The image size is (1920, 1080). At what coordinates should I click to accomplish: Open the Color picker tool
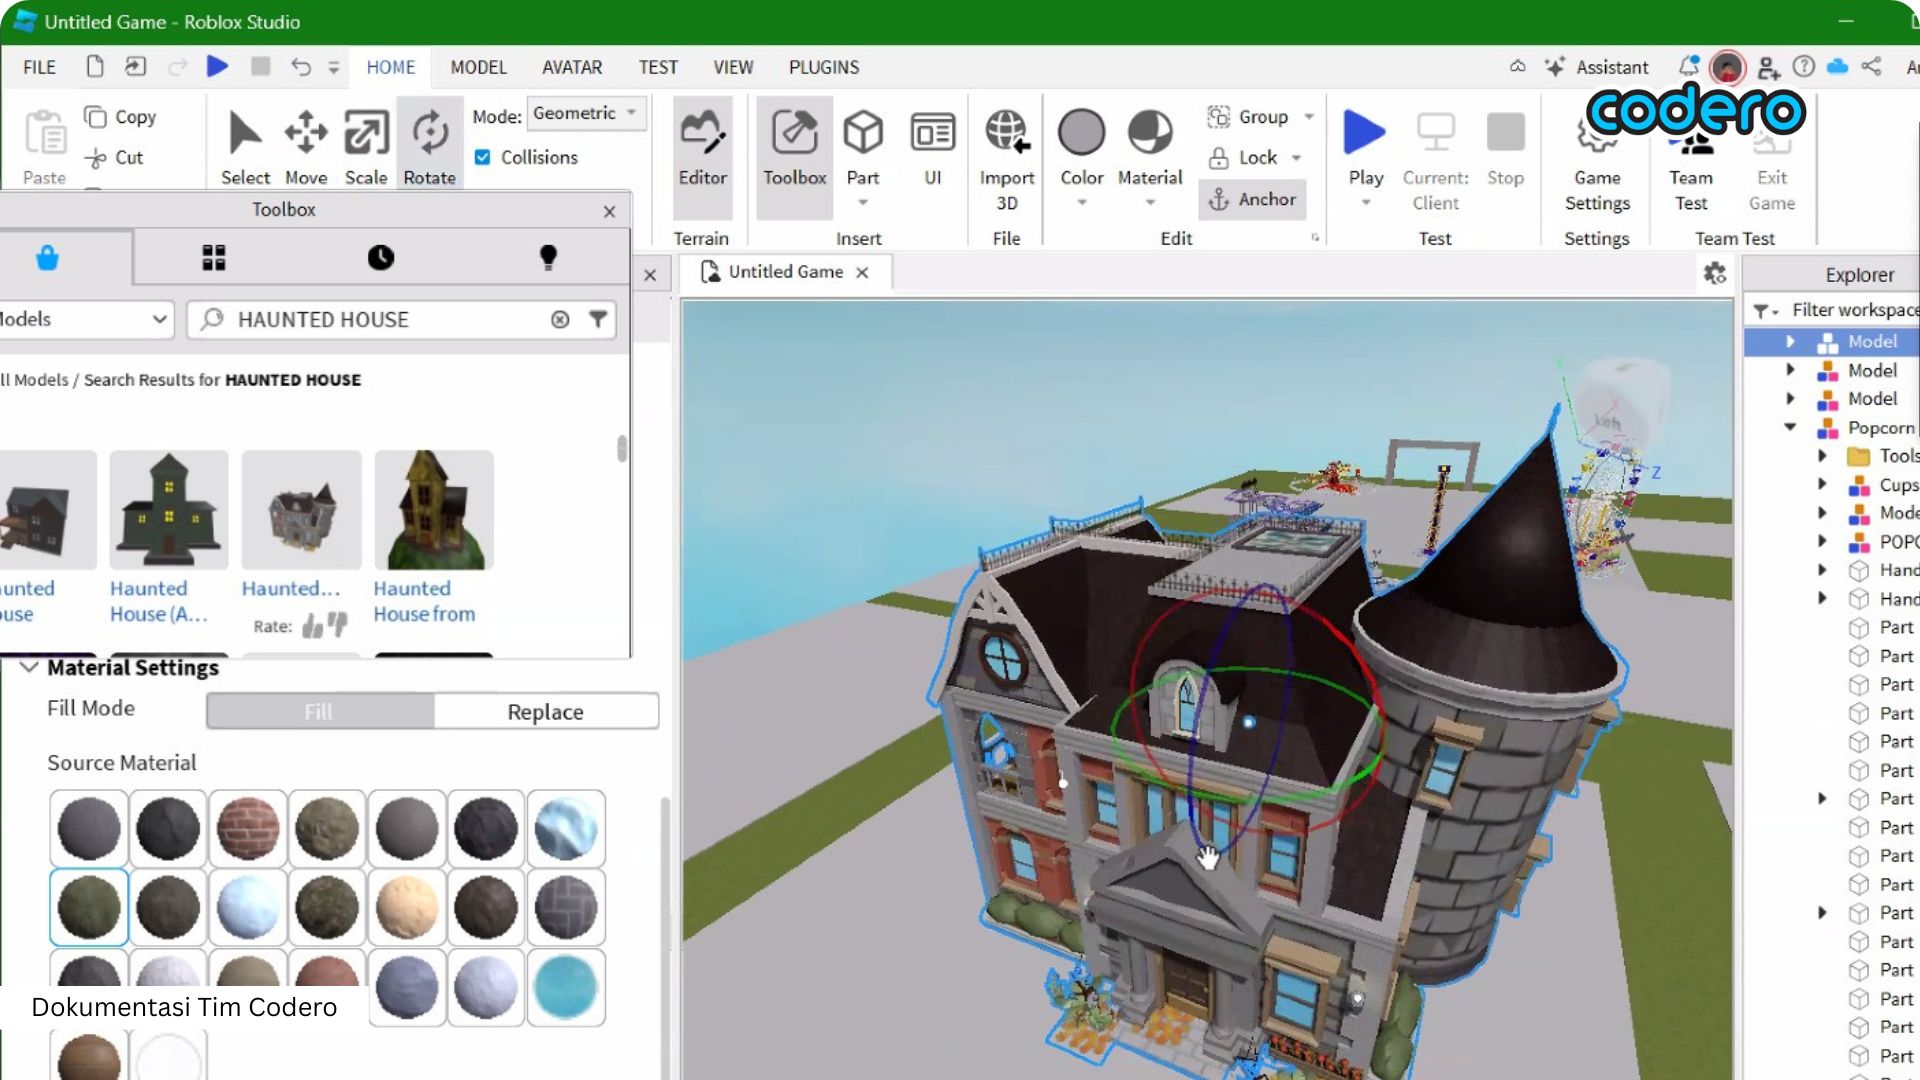1081,148
